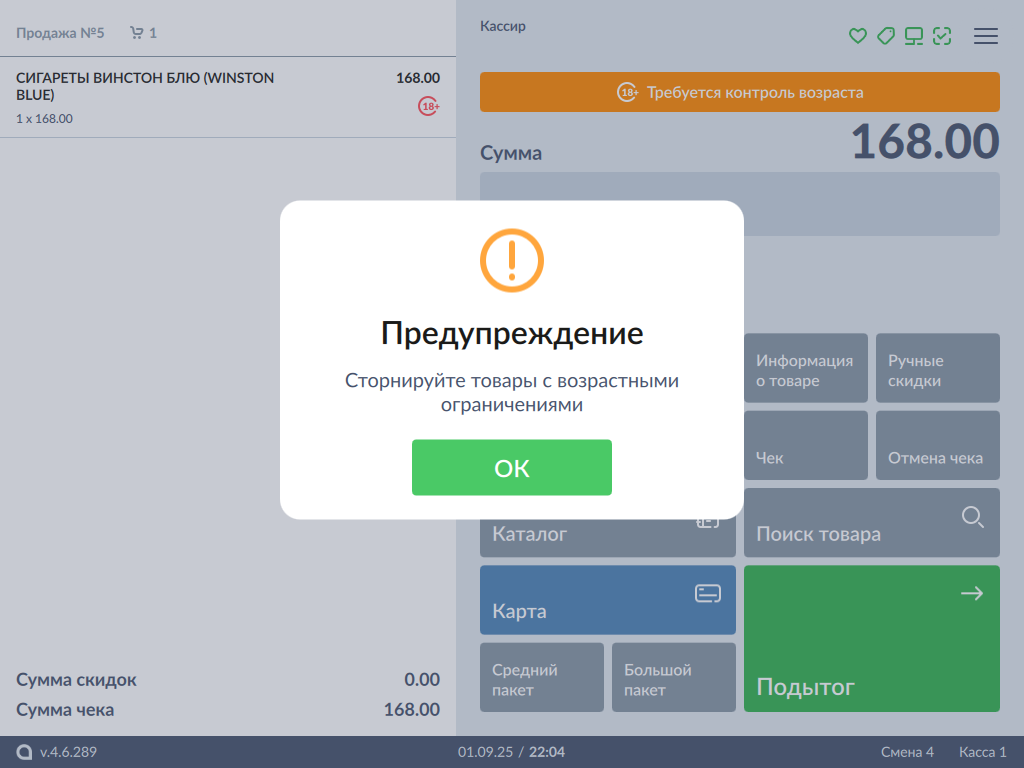1024x768 pixels.
Task: Select the Winston Blue cigarettes line item
Action: (x=200, y=97)
